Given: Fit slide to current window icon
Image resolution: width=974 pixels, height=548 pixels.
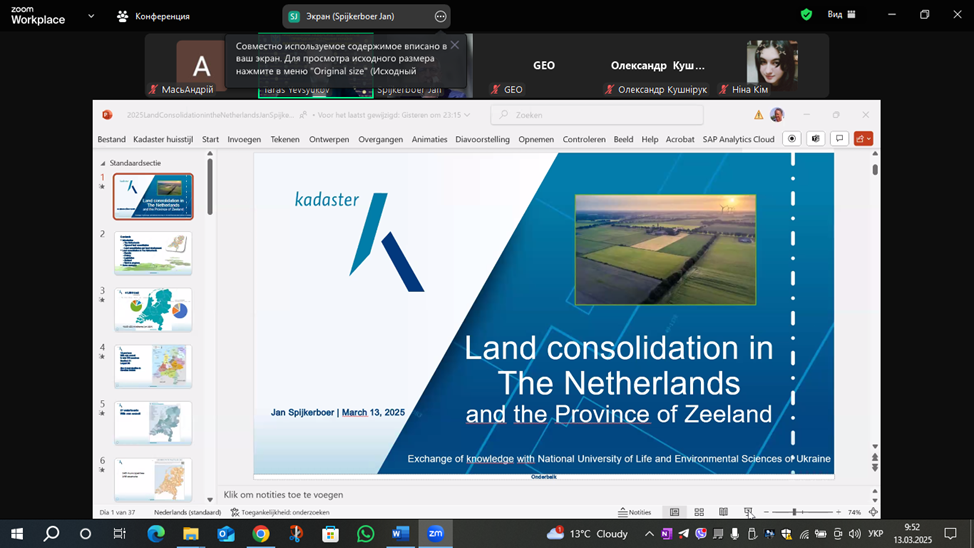Looking at the screenshot, I should tap(873, 512).
